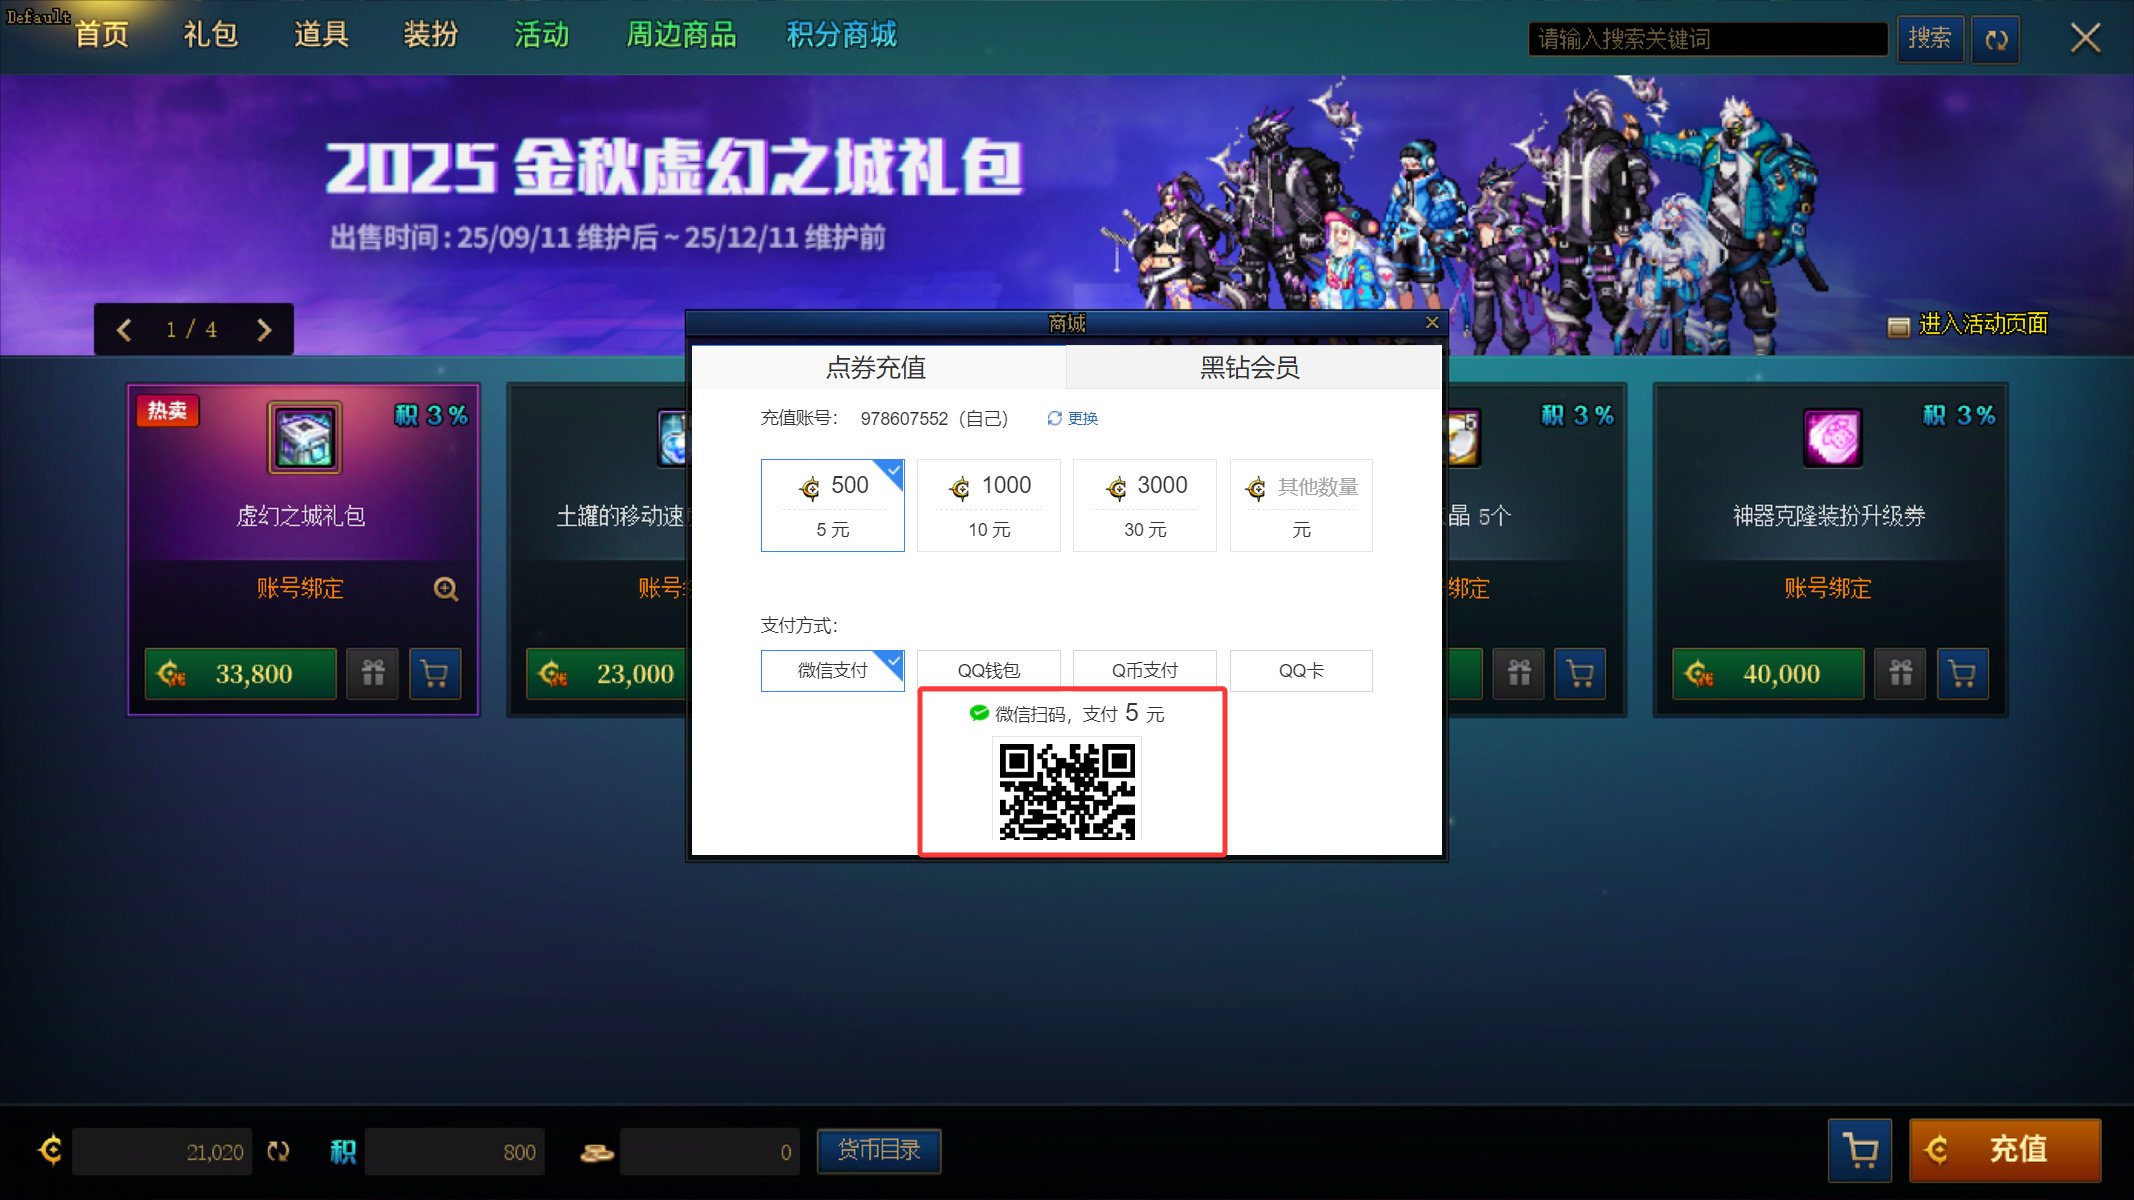Refresh the point coupon balance at bottom
This screenshot has height=1200, width=2134.
click(278, 1152)
